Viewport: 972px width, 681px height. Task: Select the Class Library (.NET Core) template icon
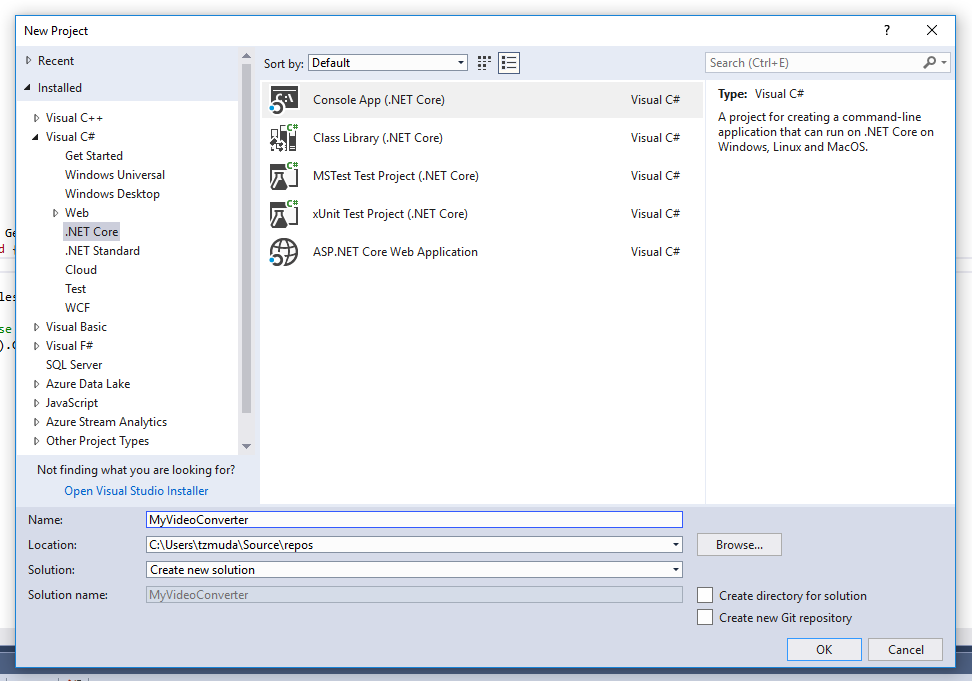coord(283,138)
